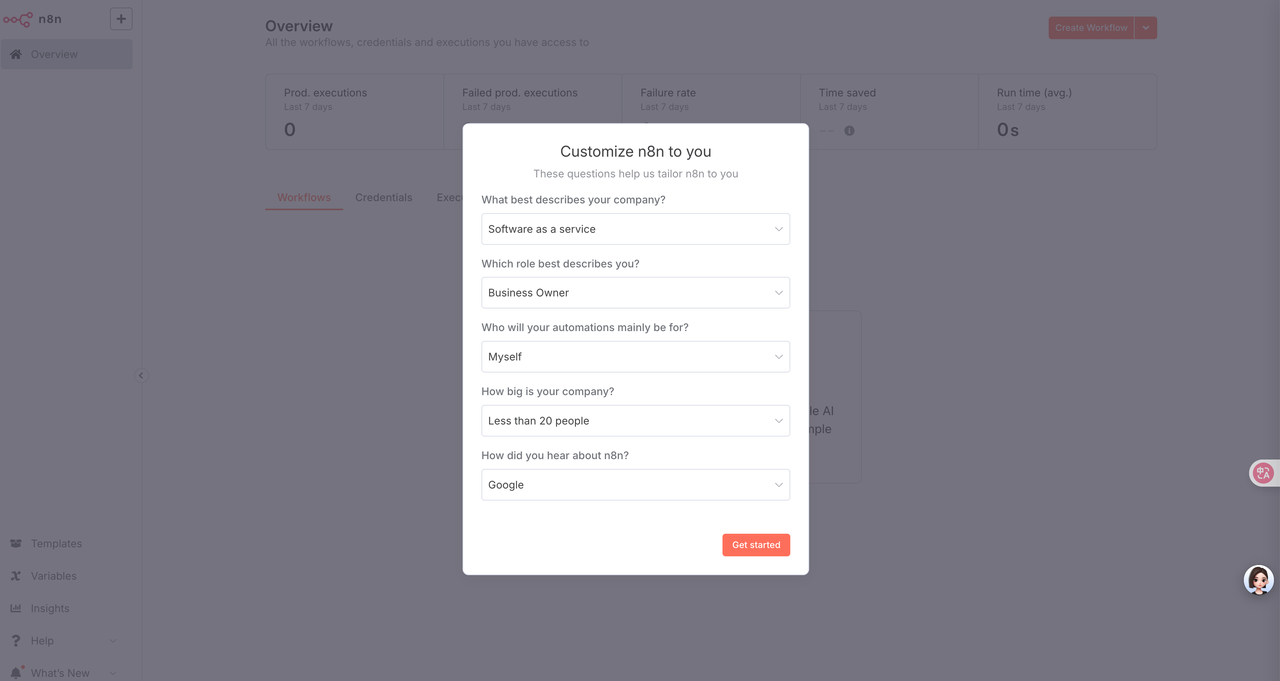The height and width of the screenshot is (681, 1280).
Task: Open the dropdown showing Google
Action: [635, 485]
